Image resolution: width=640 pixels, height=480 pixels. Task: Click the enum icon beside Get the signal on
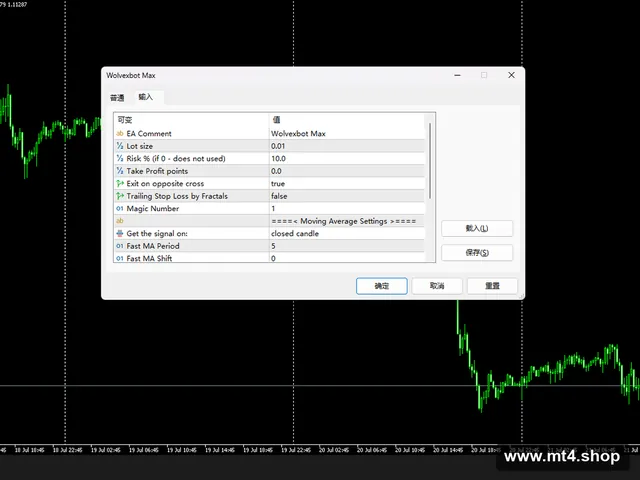click(x=120, y=233)
